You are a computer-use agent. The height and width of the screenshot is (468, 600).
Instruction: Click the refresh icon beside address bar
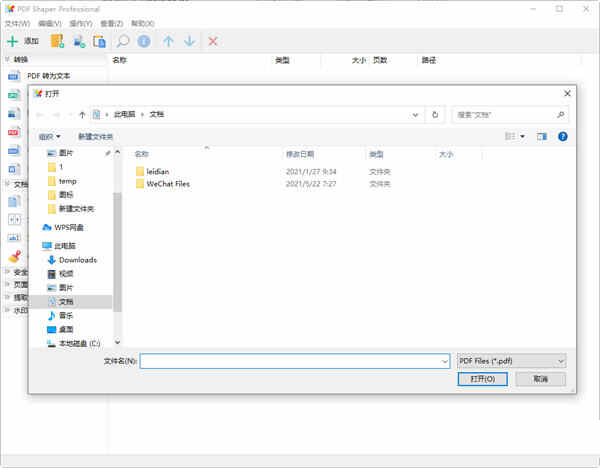[434, 115]
